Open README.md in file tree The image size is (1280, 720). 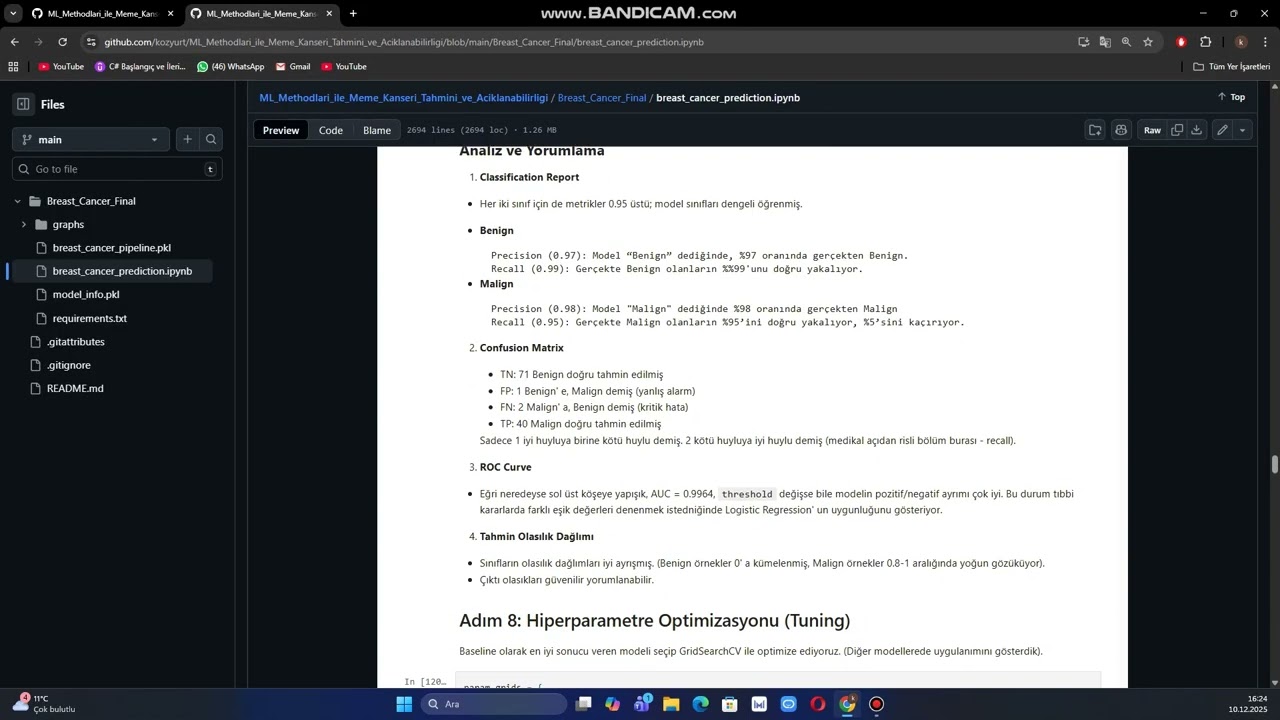75,388
